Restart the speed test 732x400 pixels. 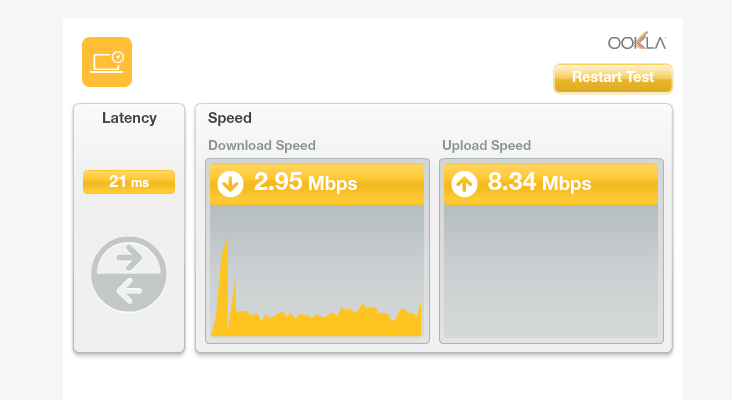pyautogui.click(x=613, y=78)
